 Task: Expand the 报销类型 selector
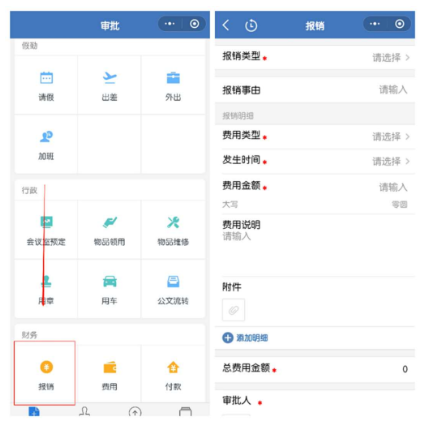pyautogui.click(x=315, y=57)
